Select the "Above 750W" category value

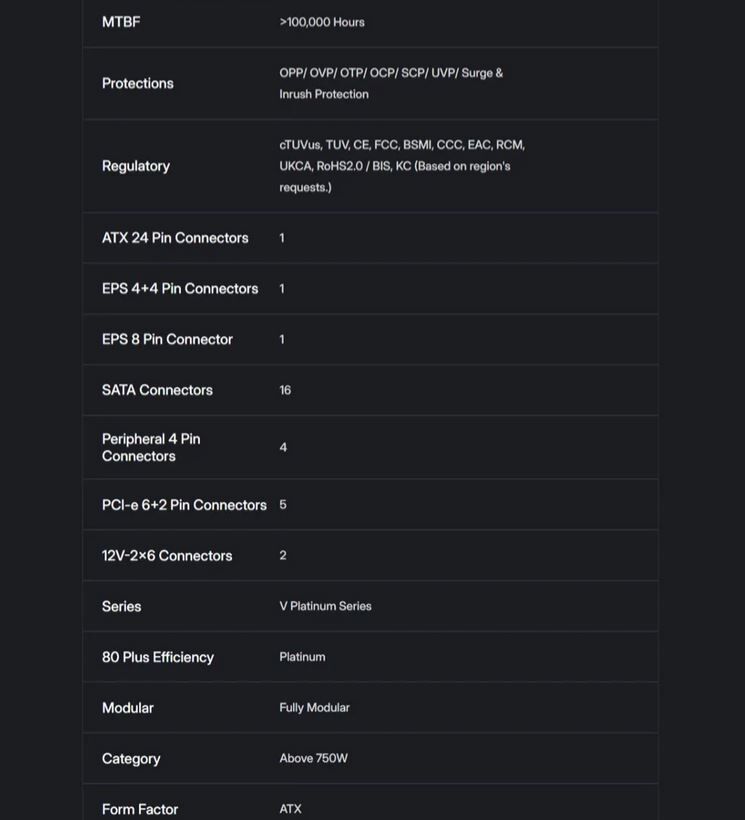[313, 759]
